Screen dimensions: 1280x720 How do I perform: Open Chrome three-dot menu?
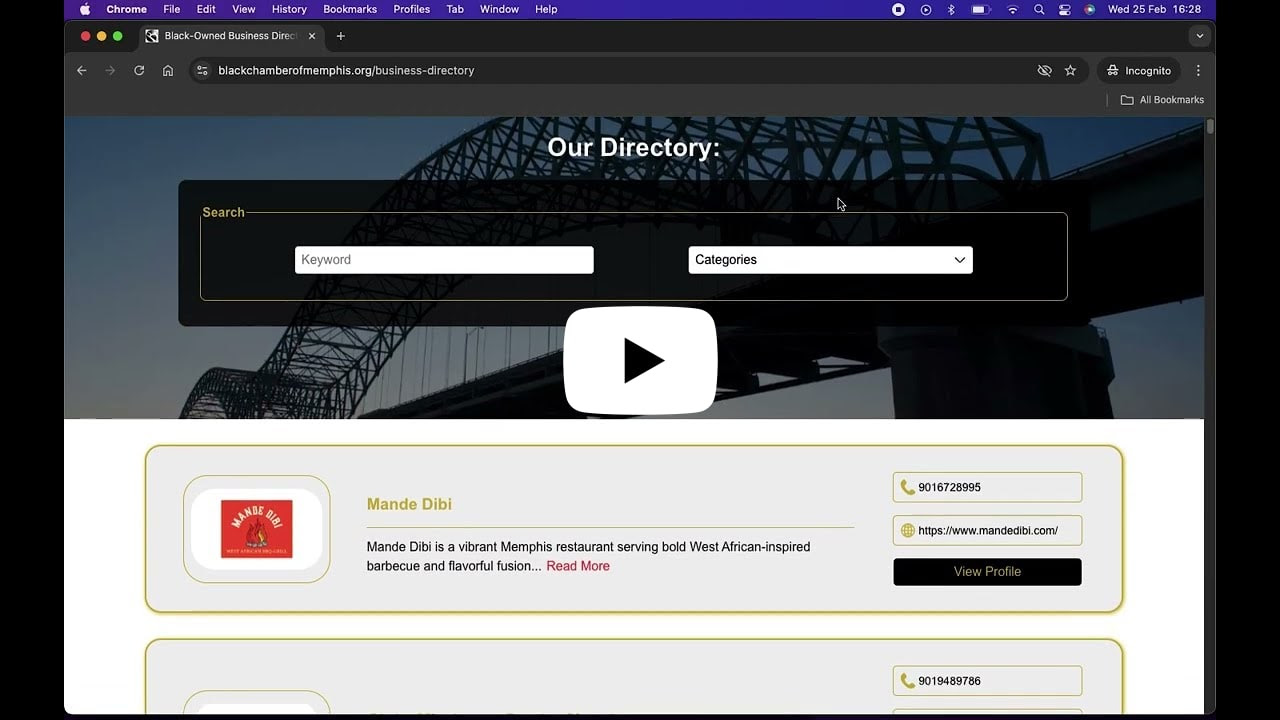coord(1198,70)
